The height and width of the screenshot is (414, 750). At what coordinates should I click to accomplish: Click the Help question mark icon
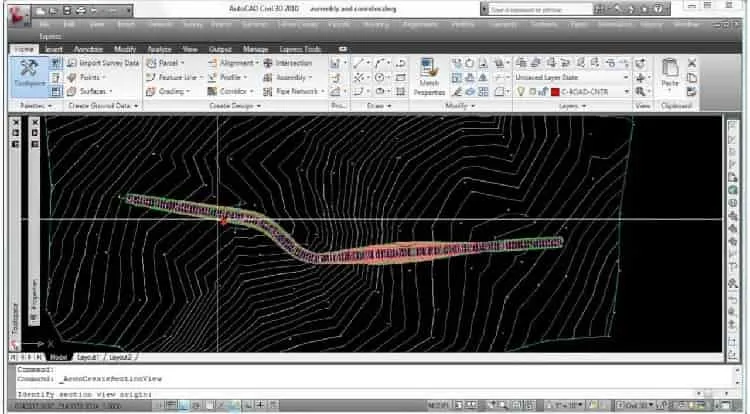[x=660, y=9]
